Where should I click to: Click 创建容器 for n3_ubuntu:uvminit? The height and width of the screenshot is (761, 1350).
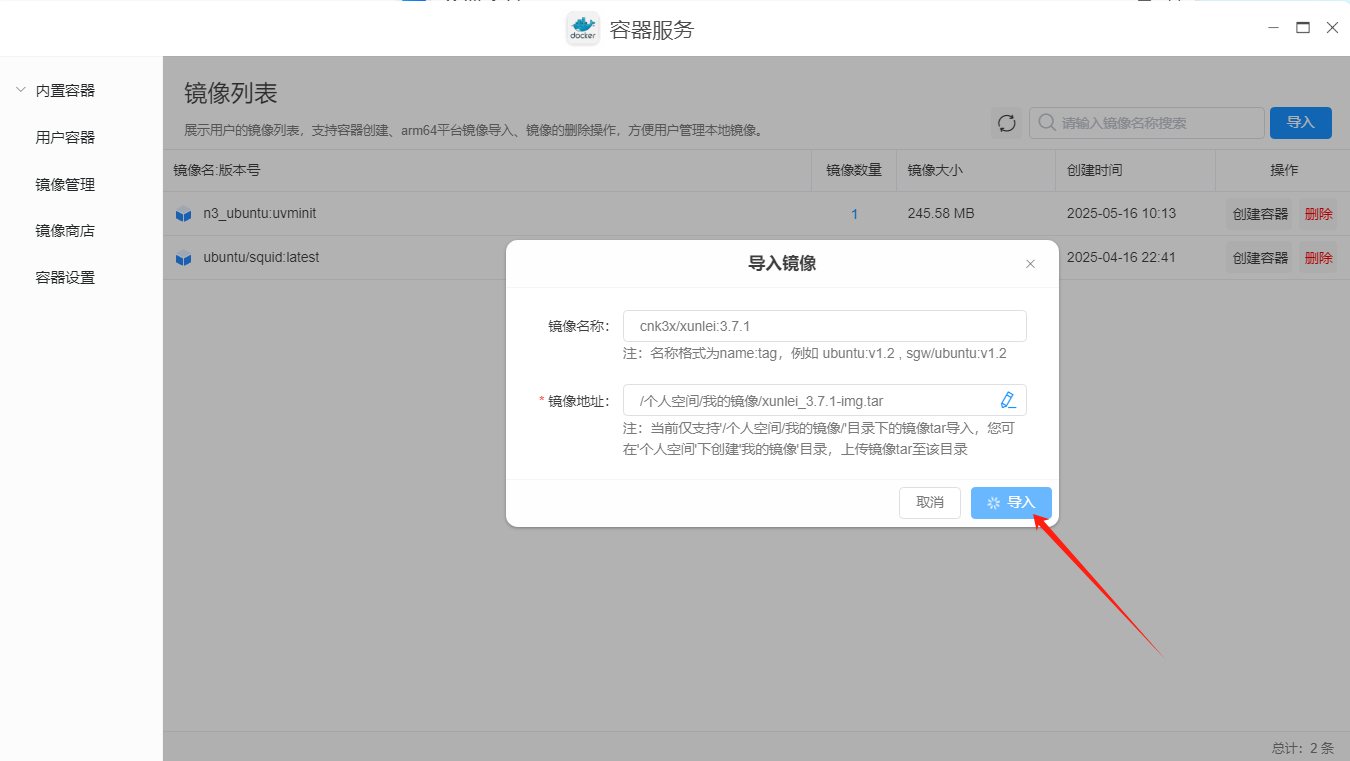tap(1260, 214)
